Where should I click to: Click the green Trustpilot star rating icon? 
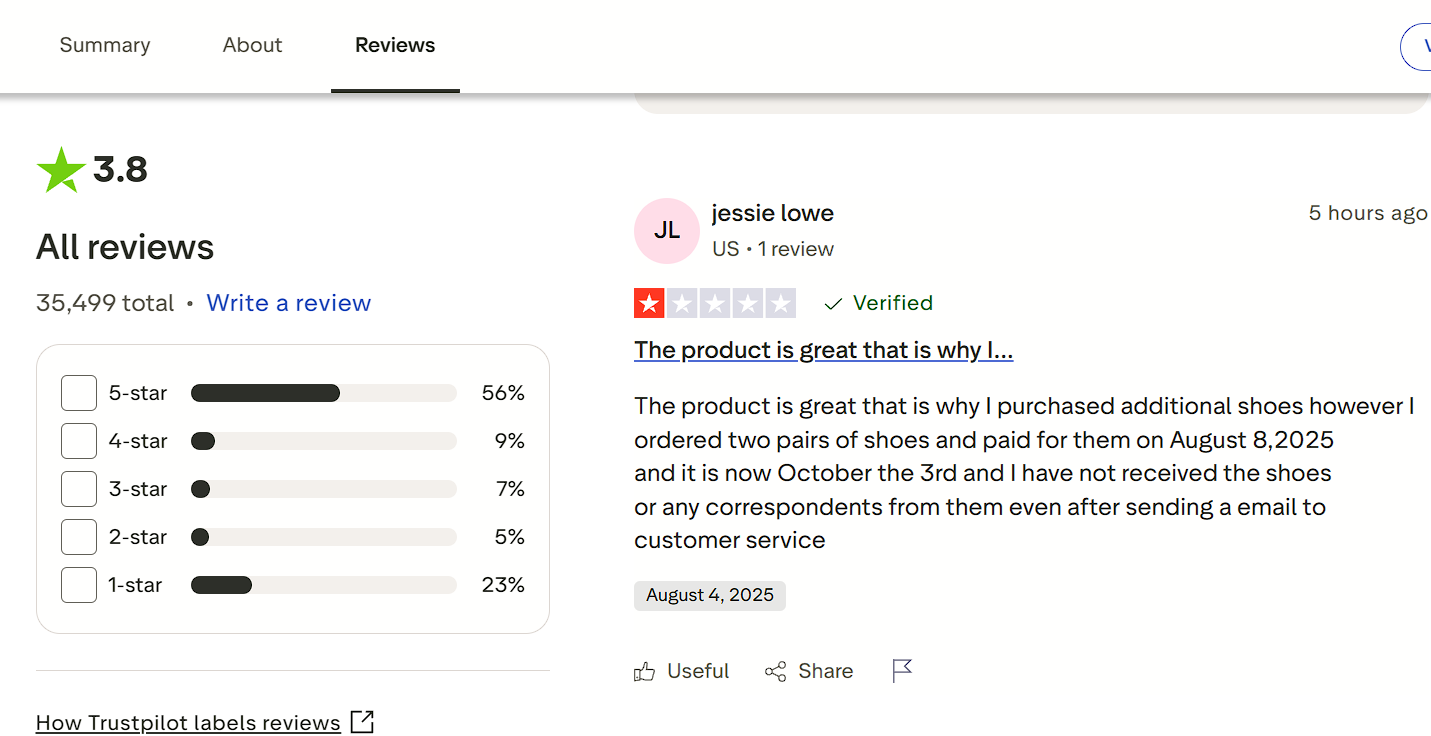[x=61, y=170]
